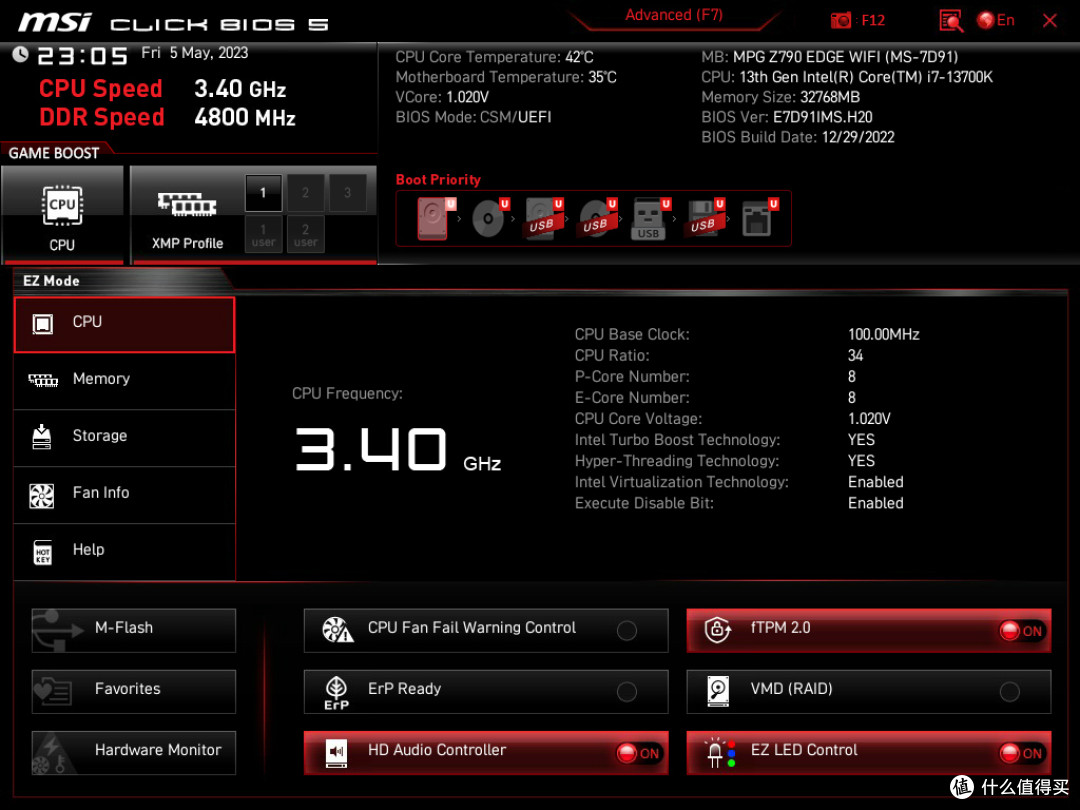Click the clock icon next to time
1080x810 pixels.
20,54
